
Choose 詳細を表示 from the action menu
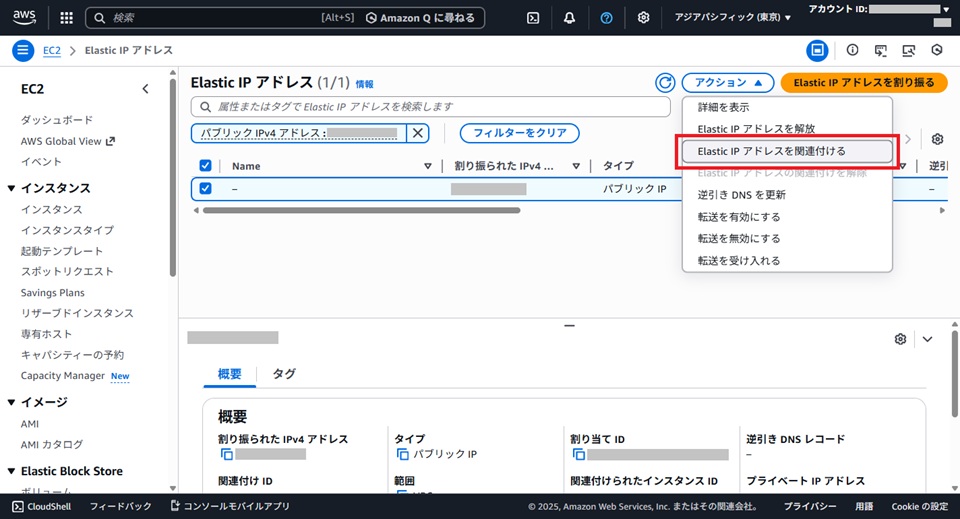(x=787, y=107)
